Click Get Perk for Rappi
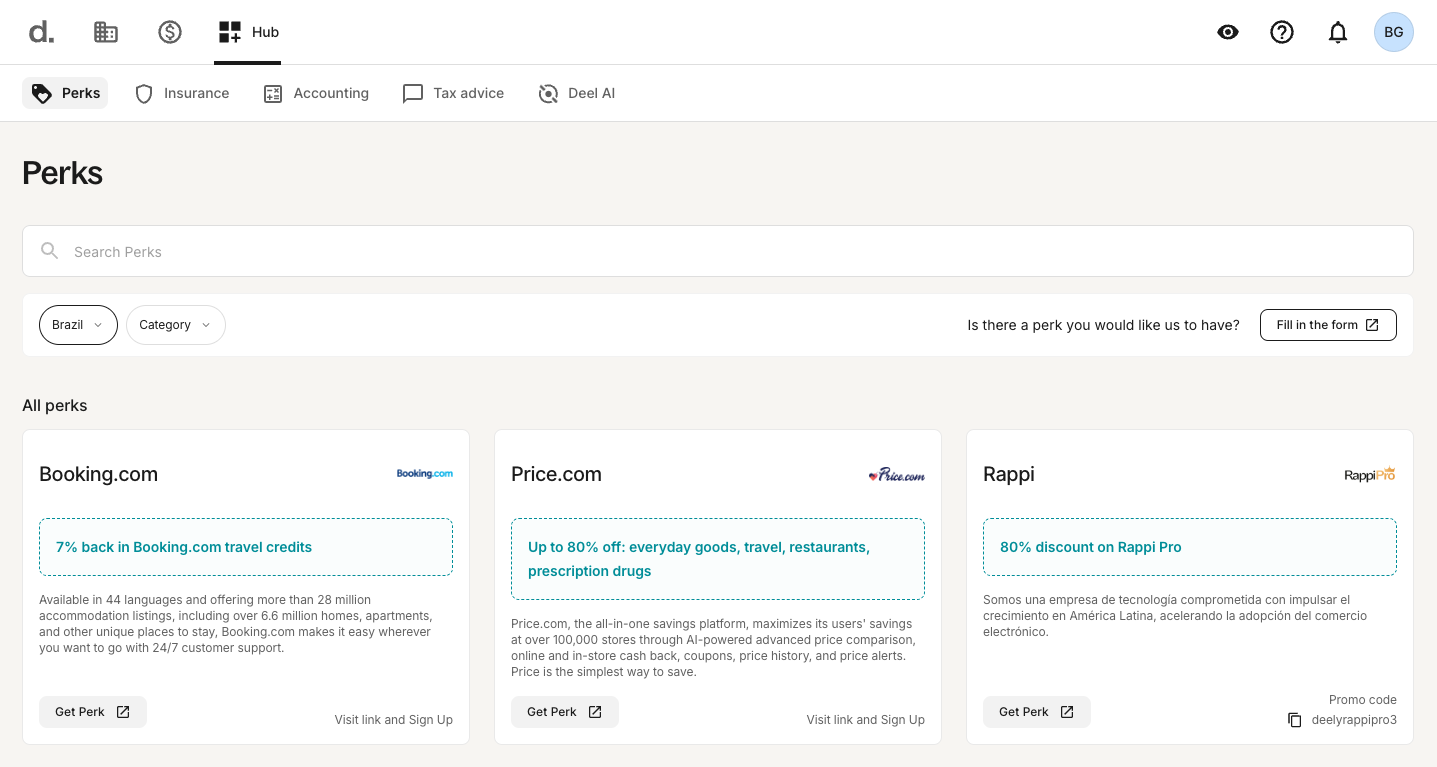1437x767 pixels. pyautogui.click(x=1037, y=712)
